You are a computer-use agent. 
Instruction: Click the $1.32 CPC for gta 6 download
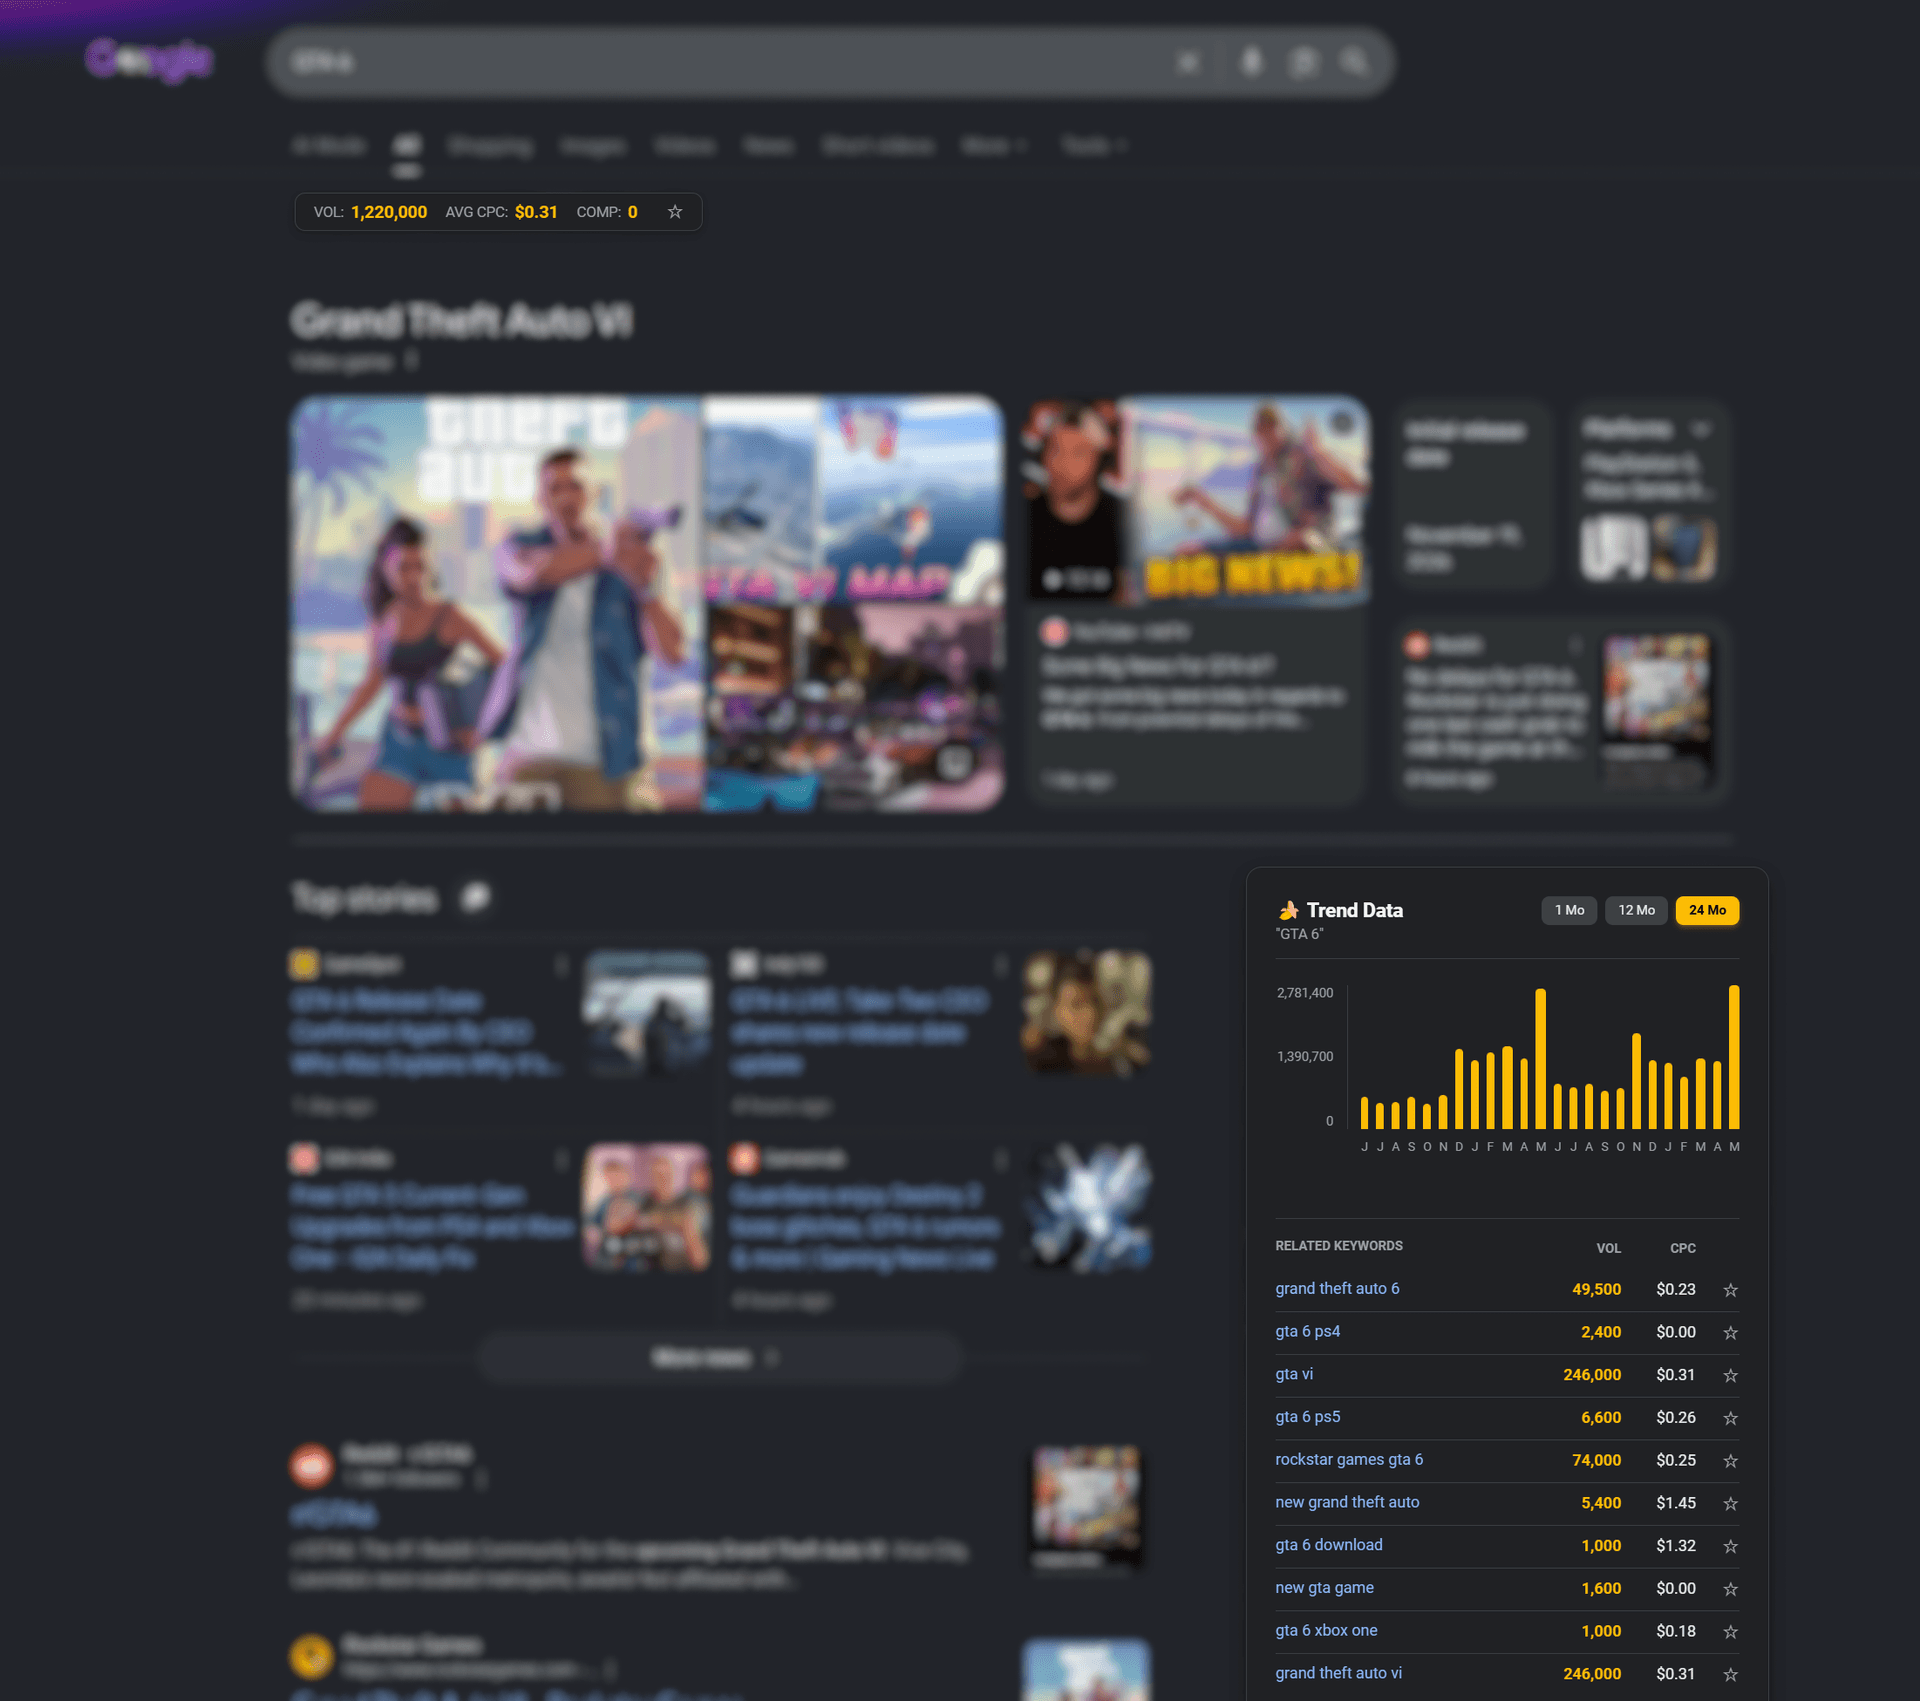click(x=1676, y=1546)
